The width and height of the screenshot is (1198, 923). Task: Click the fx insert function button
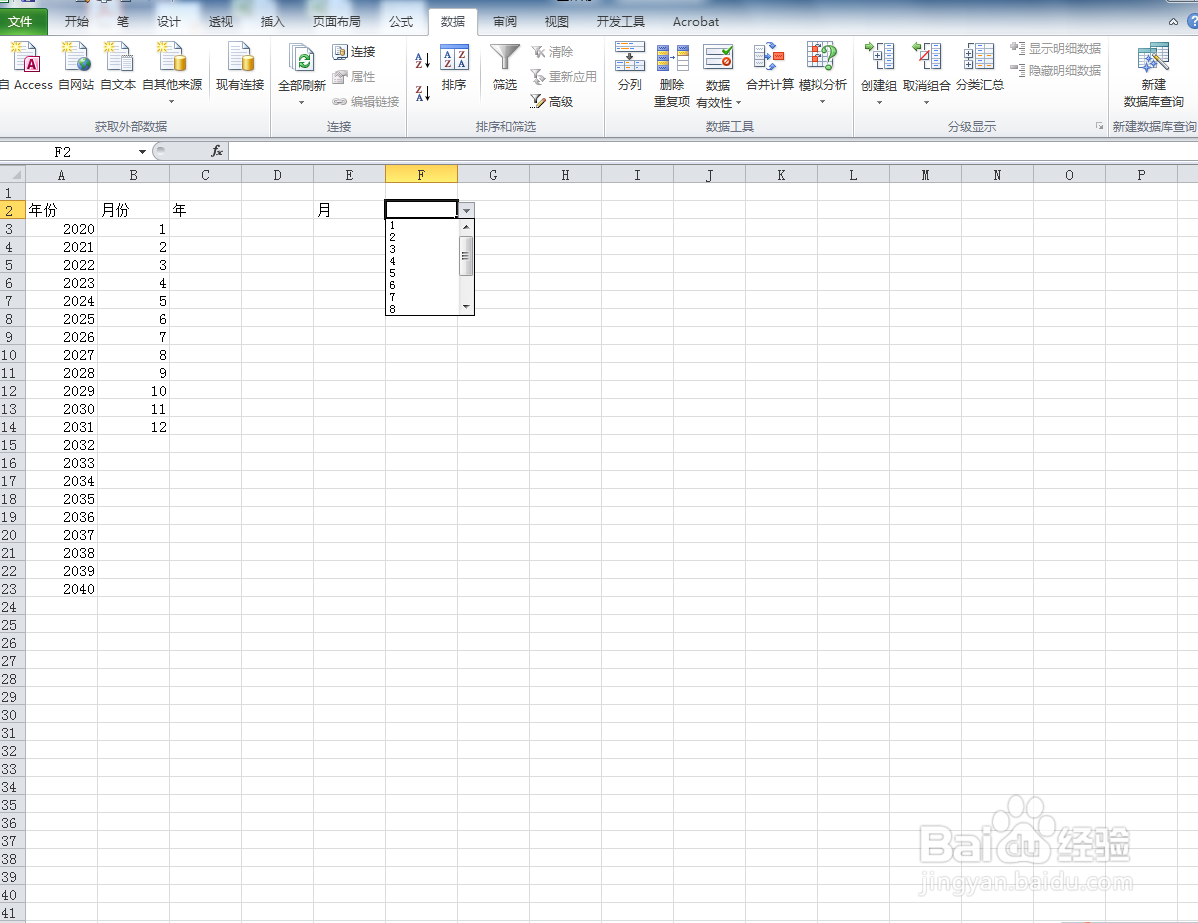(x=217, y=151)
